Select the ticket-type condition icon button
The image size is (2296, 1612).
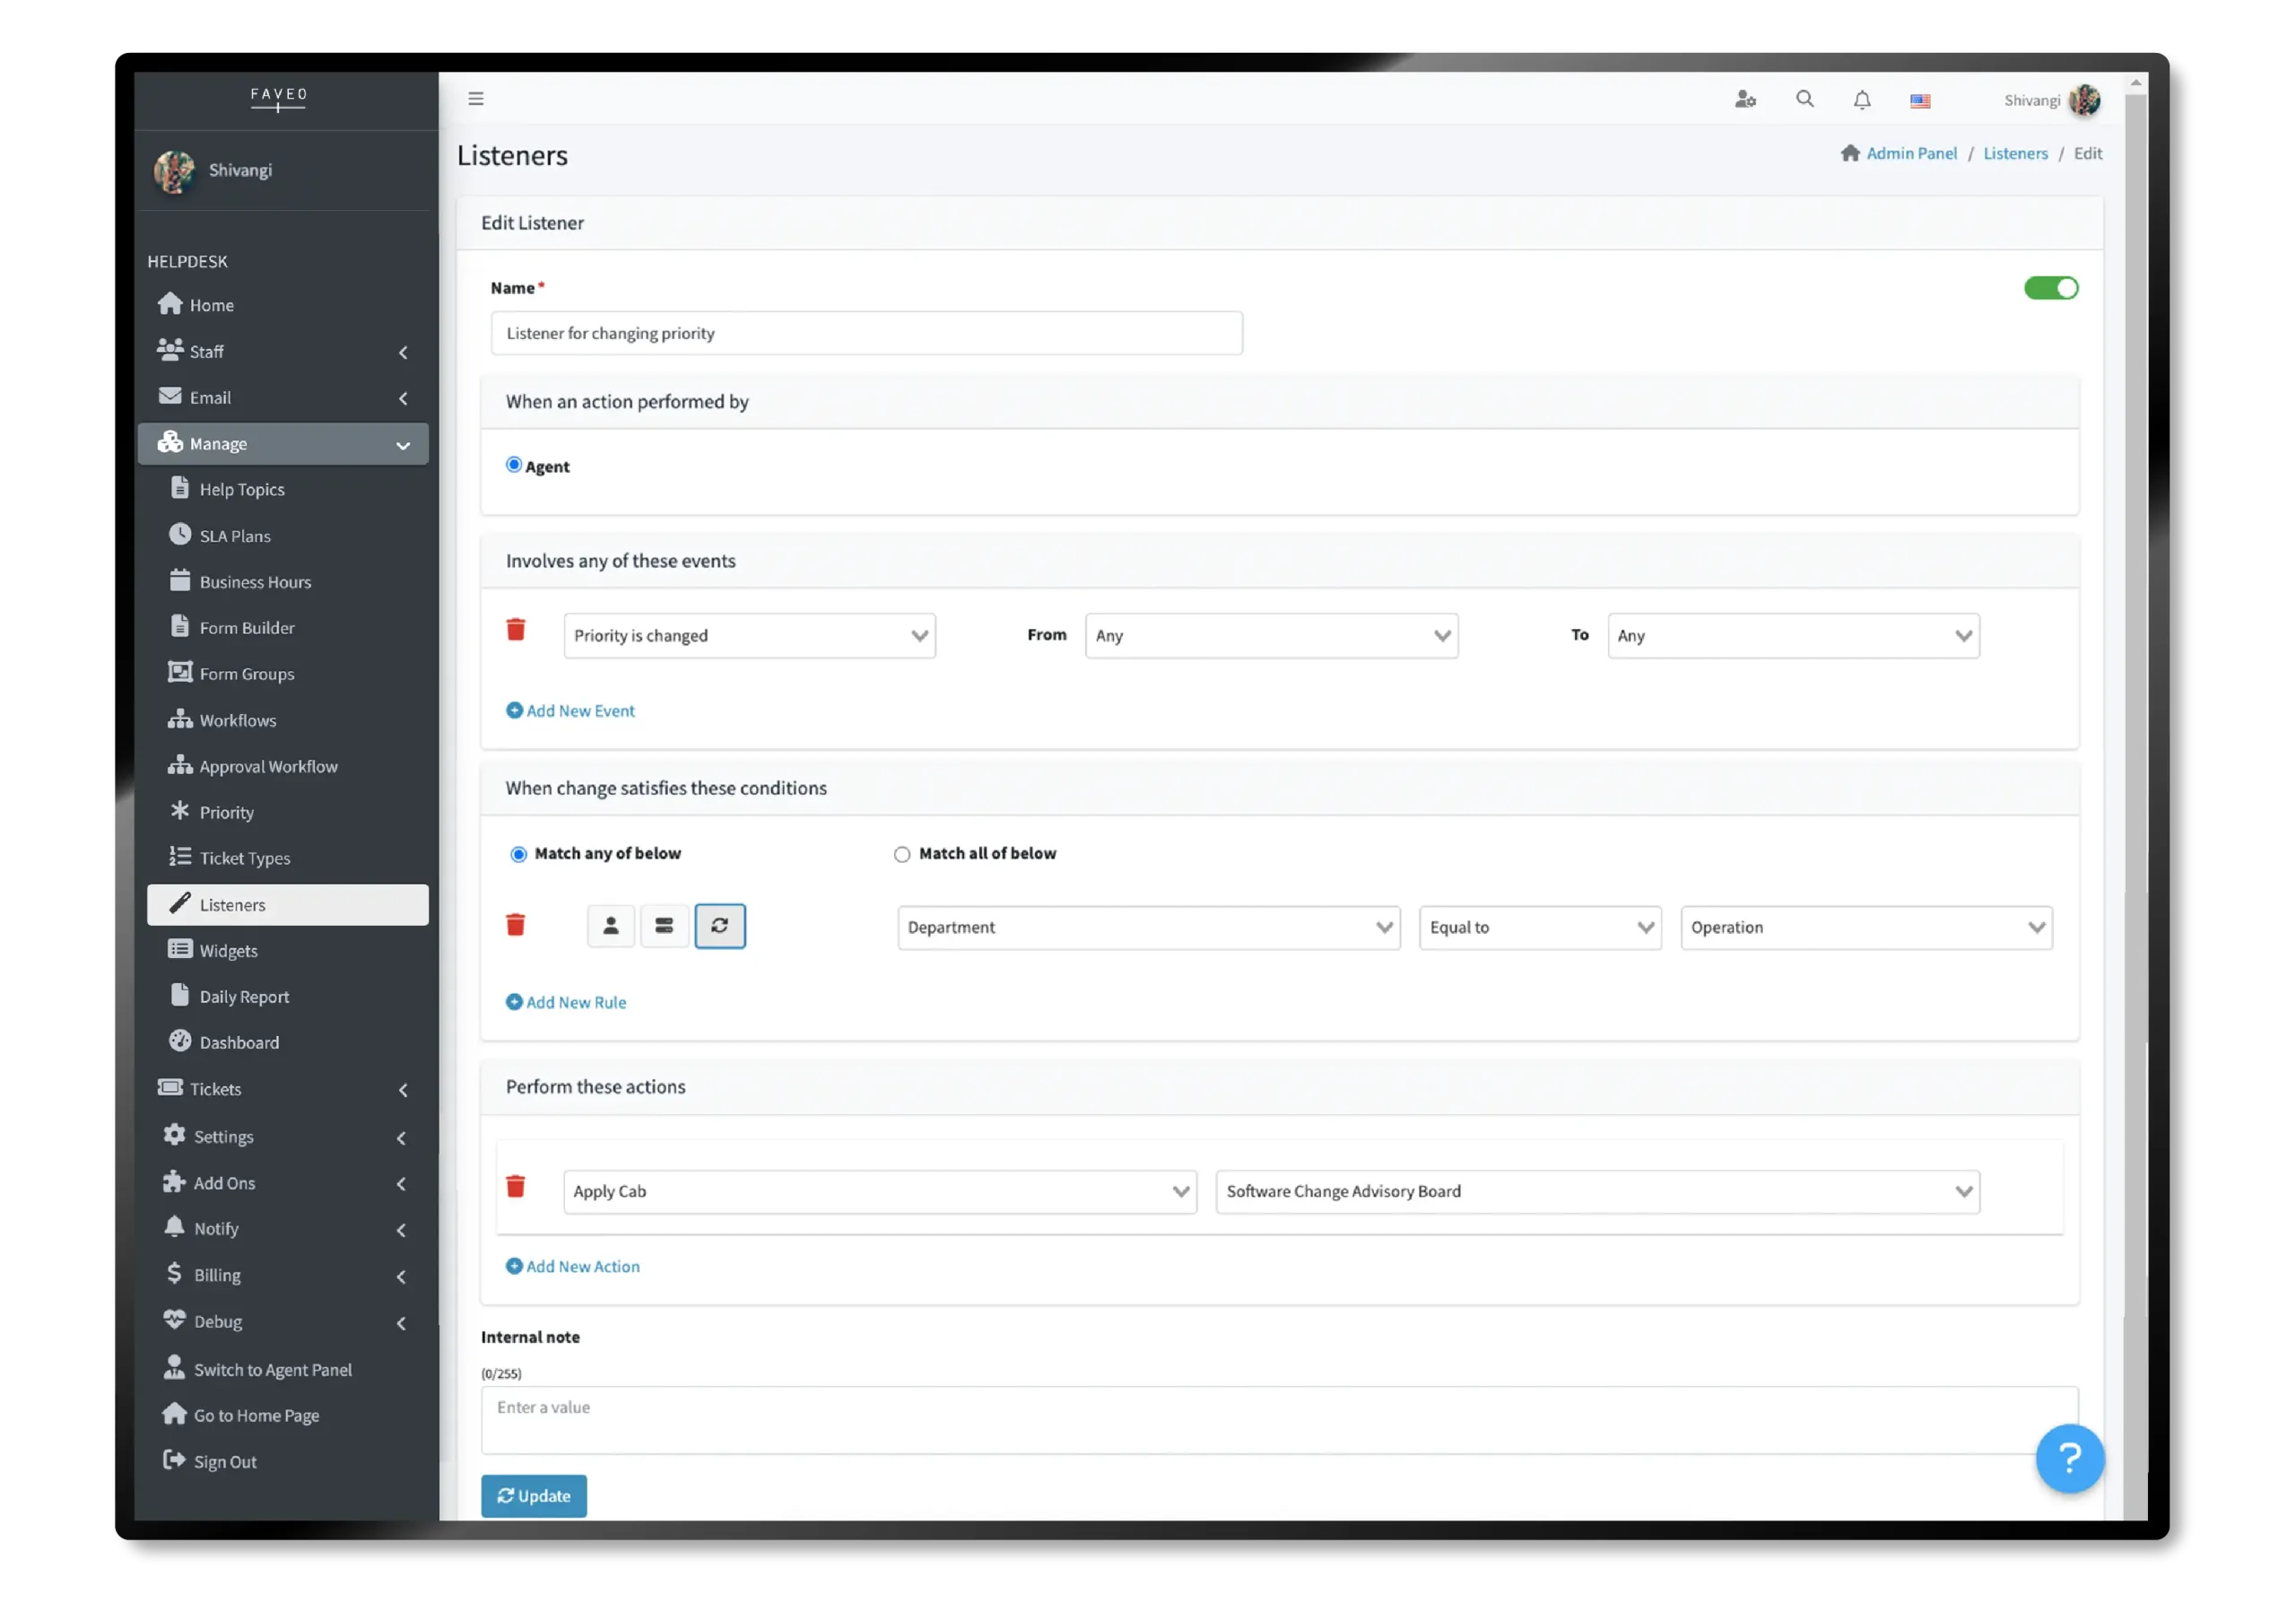(x=664, y=926)
